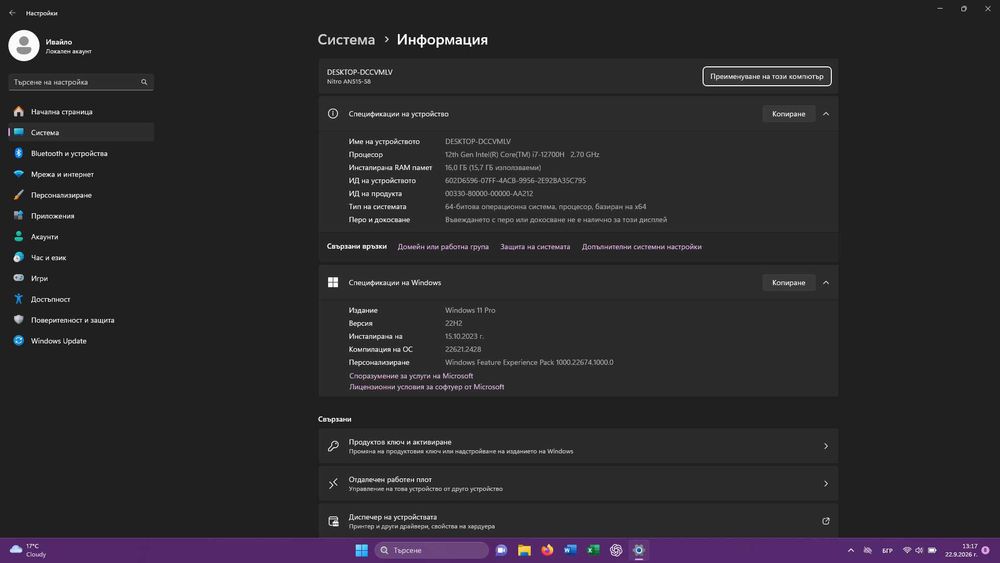This screenshot has width=1000, height=563.
Task: Open Word from taskbar
Action: (570, 550)
